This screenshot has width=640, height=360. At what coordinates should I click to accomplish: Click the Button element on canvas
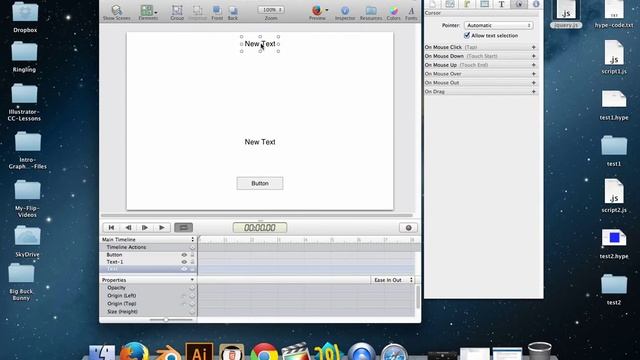260,183
